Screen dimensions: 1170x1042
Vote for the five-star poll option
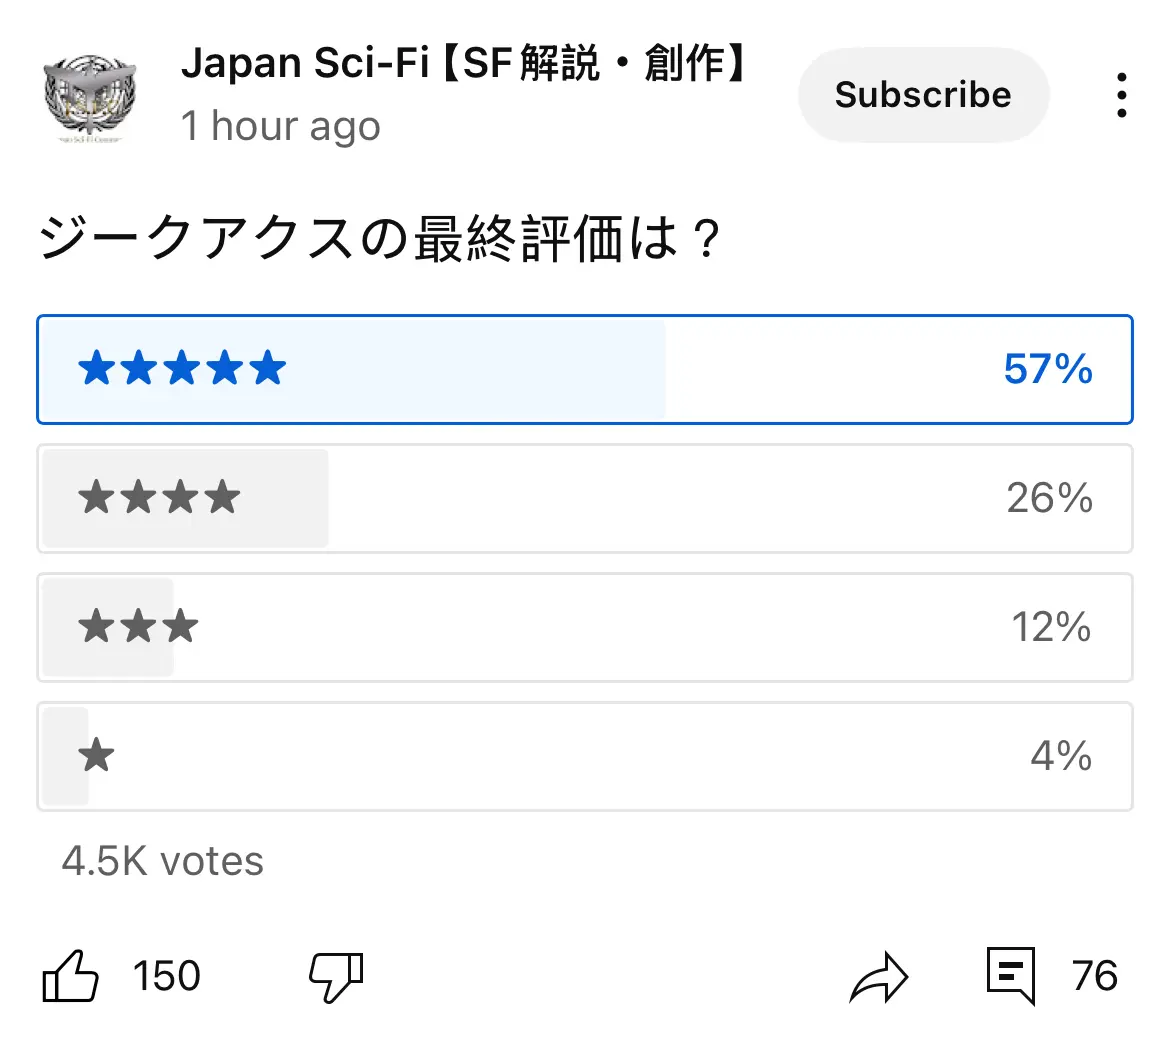pyautogui.click(x=585, y=369)
